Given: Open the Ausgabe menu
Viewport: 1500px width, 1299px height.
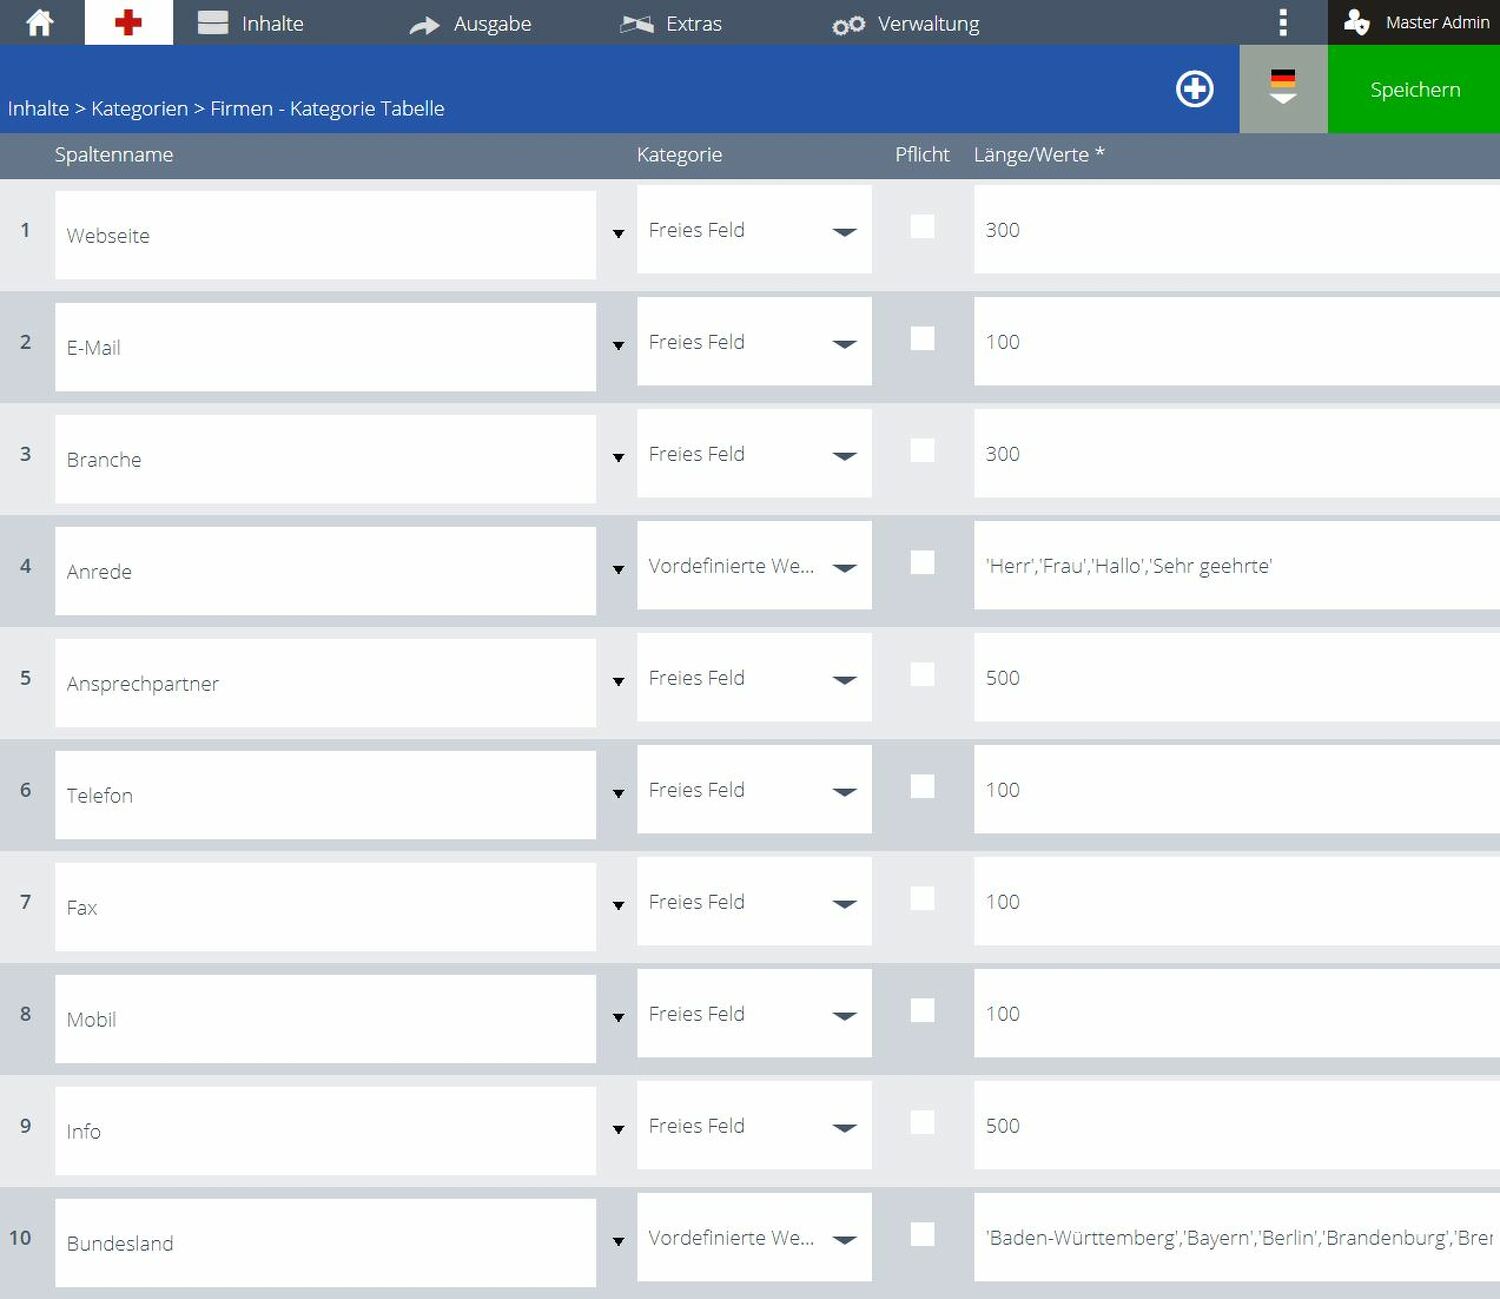Looking at the screenshot, I should [x=471, y=24].
